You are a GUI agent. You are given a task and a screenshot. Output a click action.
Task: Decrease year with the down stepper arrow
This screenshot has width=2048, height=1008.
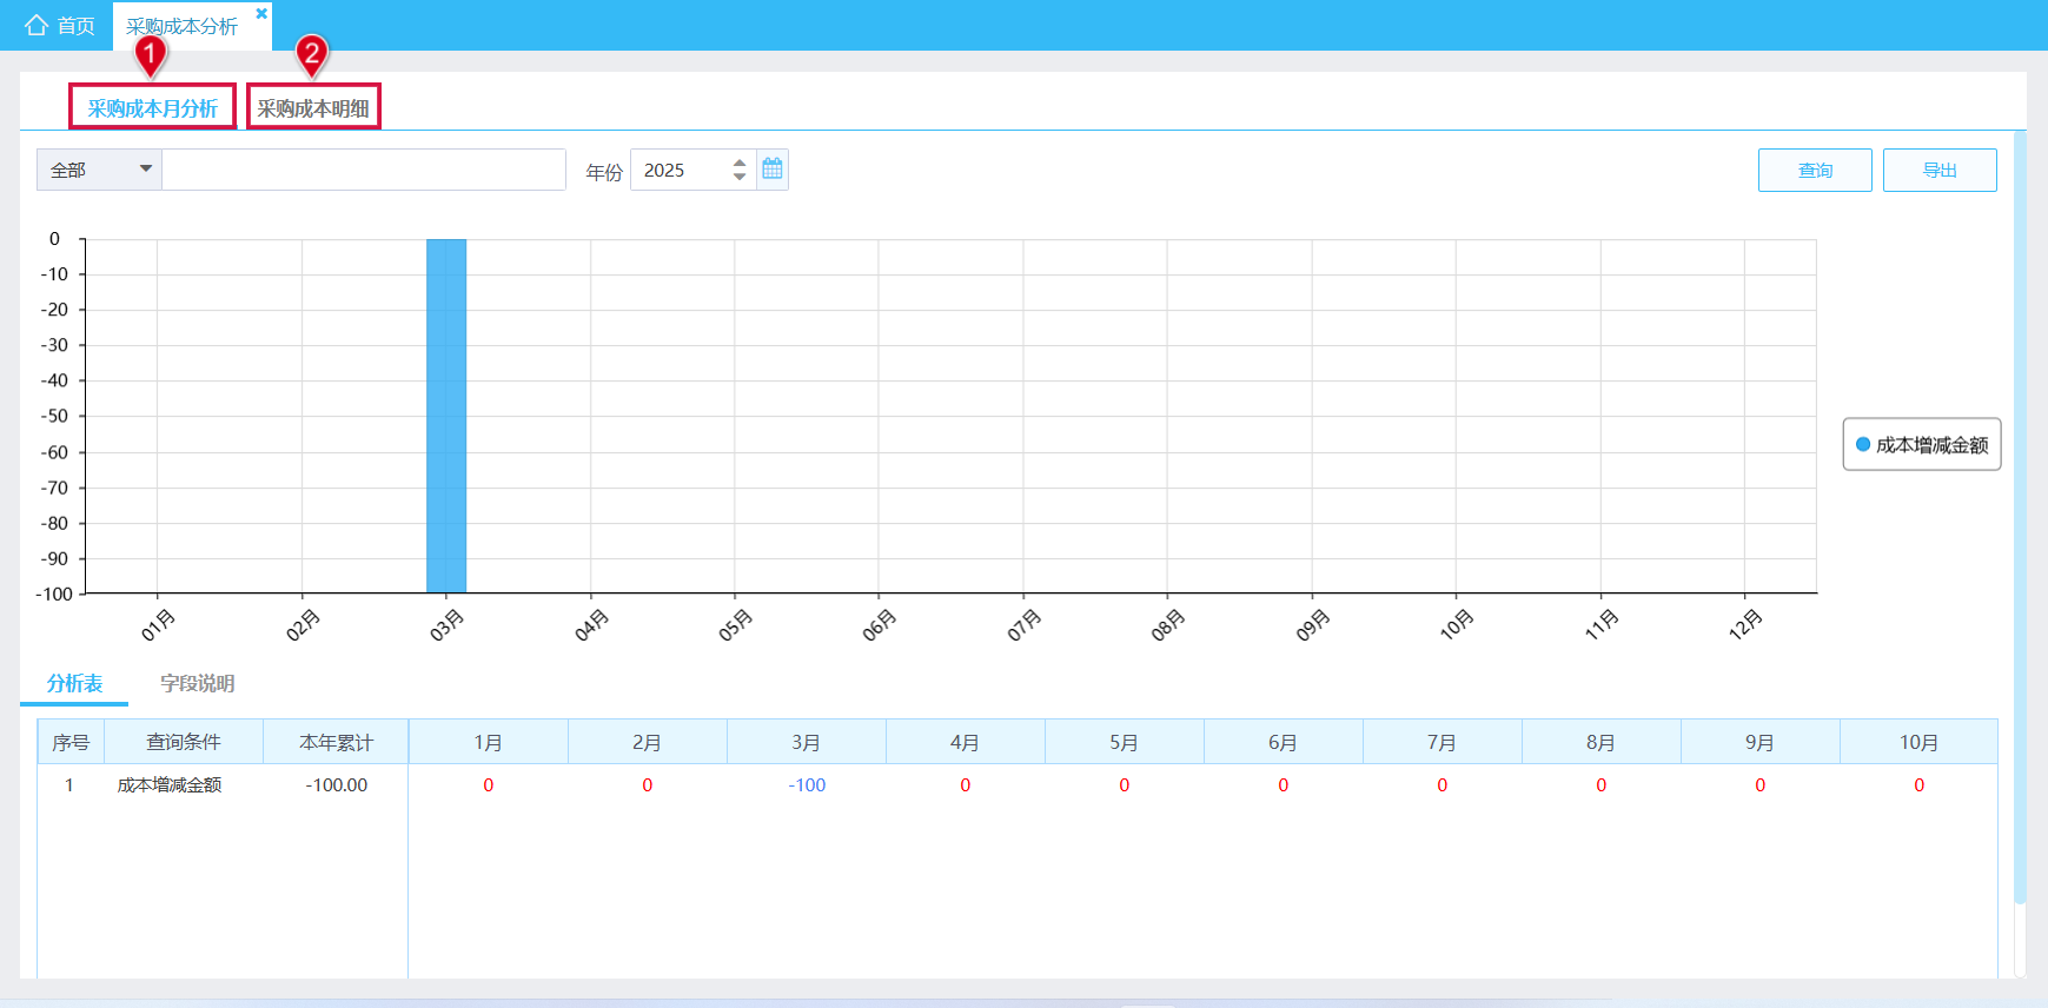(x=739, y=177)
